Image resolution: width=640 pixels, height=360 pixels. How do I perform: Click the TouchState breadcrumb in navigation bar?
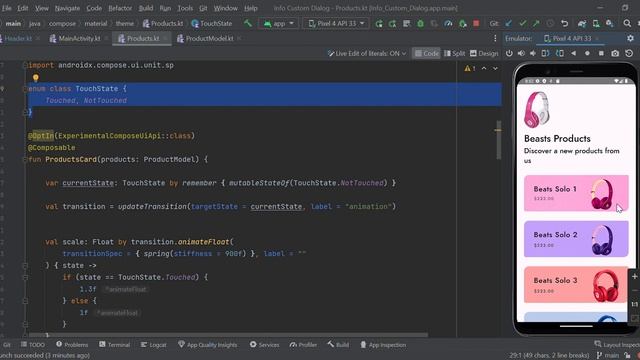[211, 24]
